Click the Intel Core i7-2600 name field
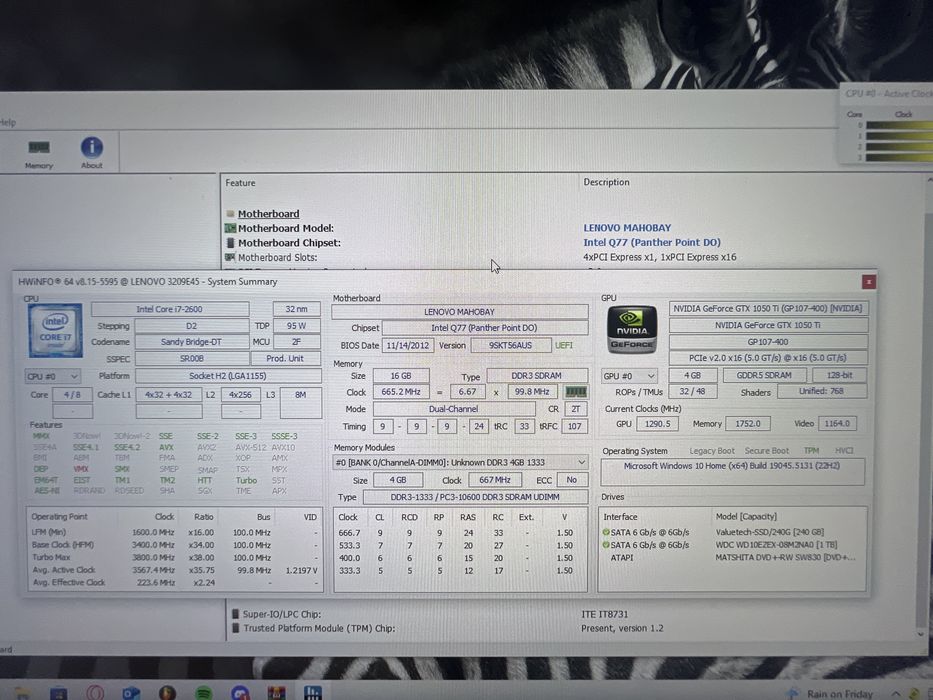This screenshot has height=700, width=933. coord(170,309)
